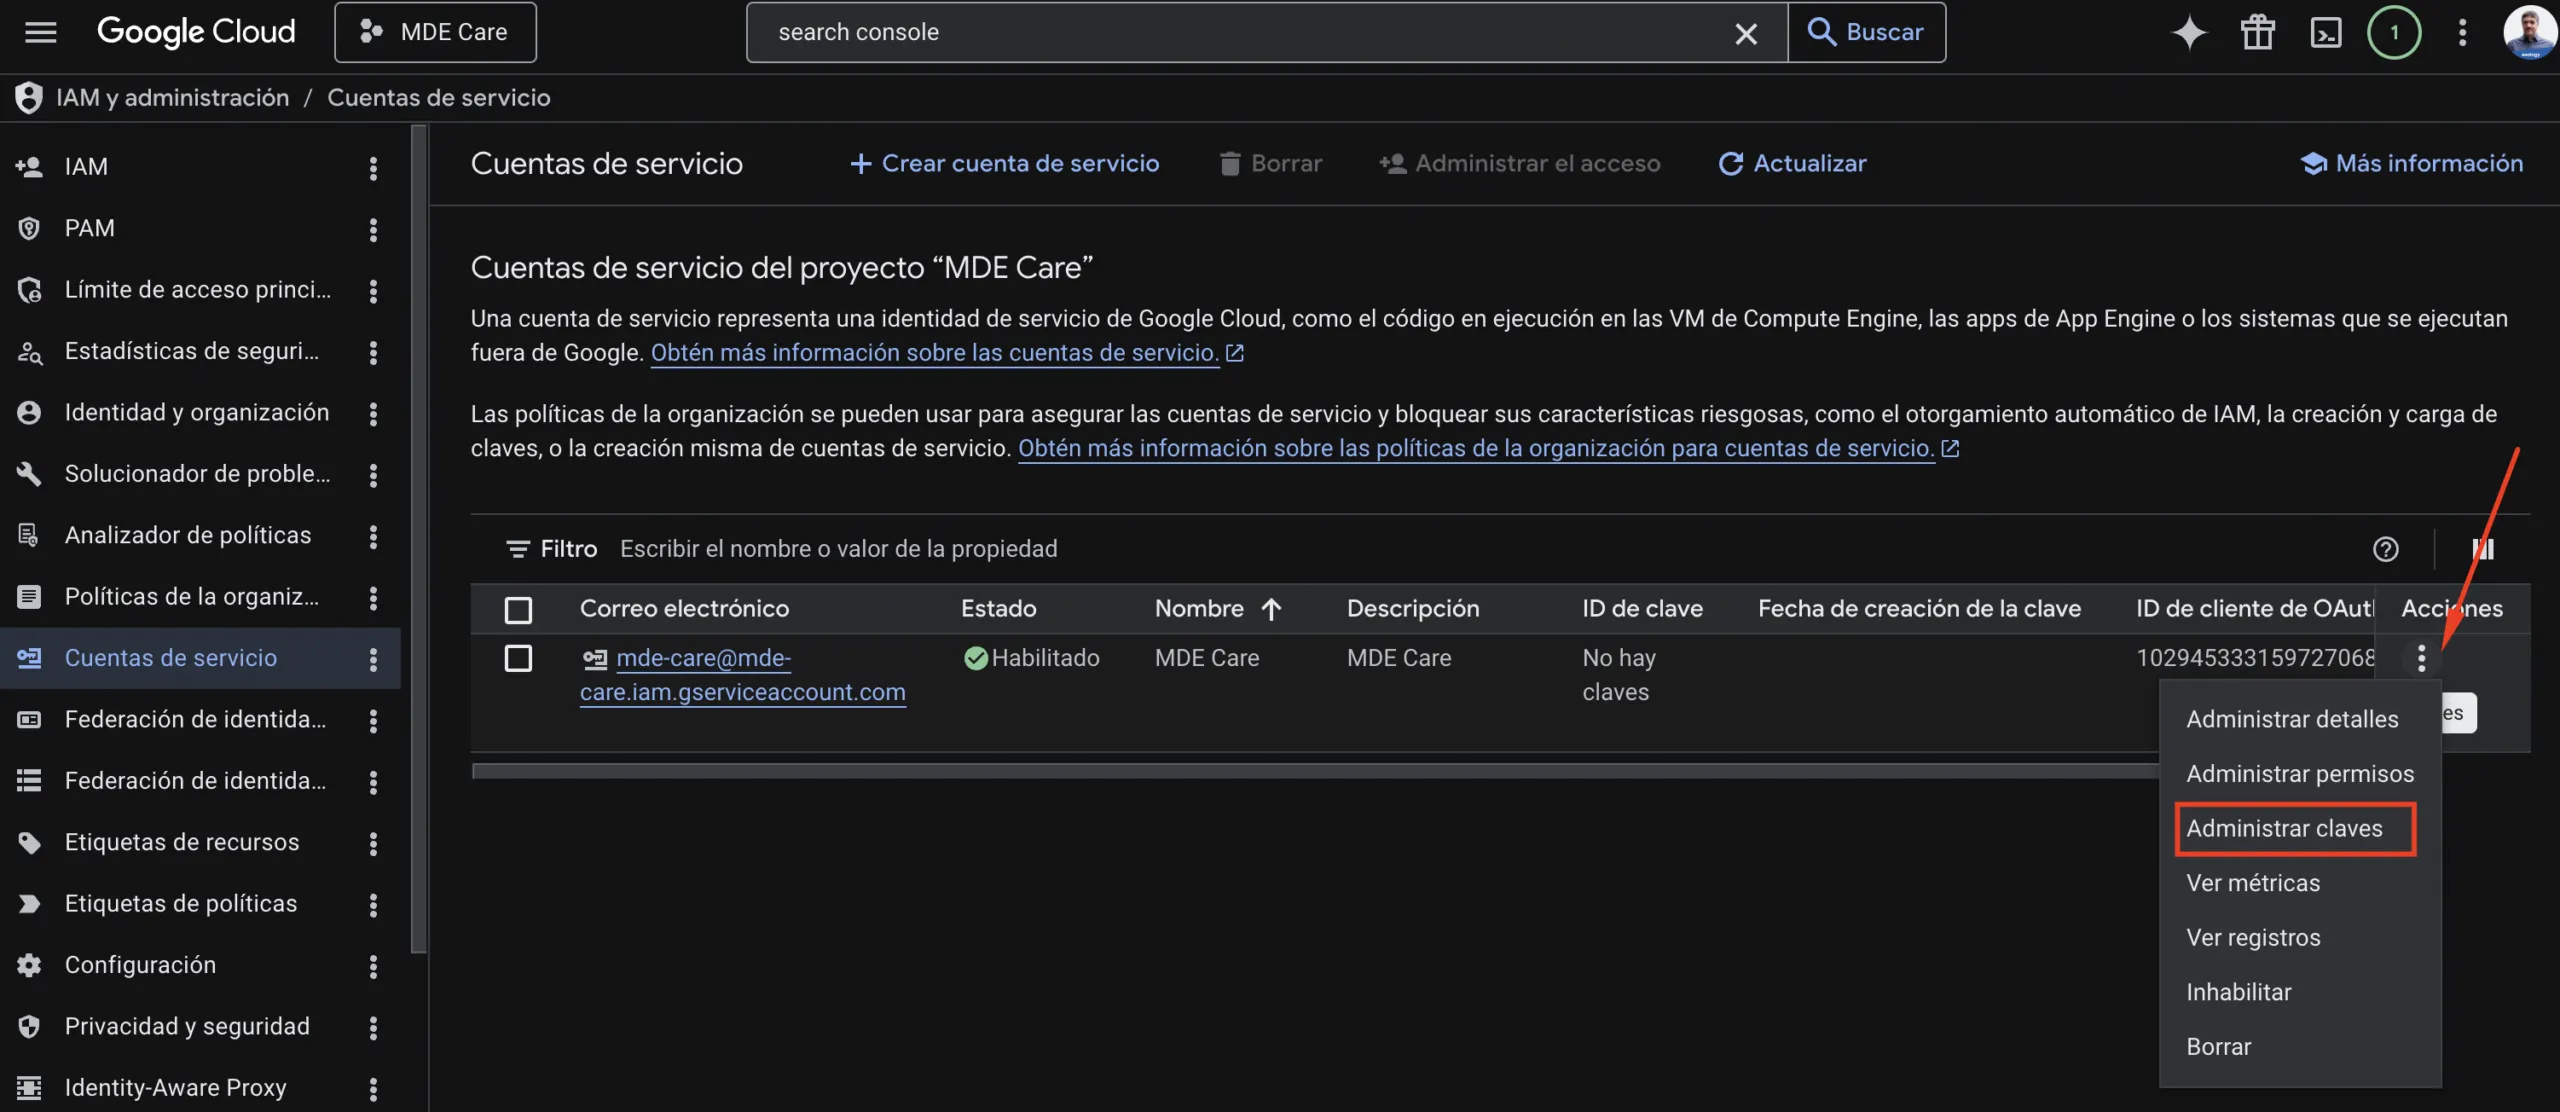Viewport: 2560px width, 1112px height.
Task: Open the notifications badge showing 1
Action: coord(2393,32)
